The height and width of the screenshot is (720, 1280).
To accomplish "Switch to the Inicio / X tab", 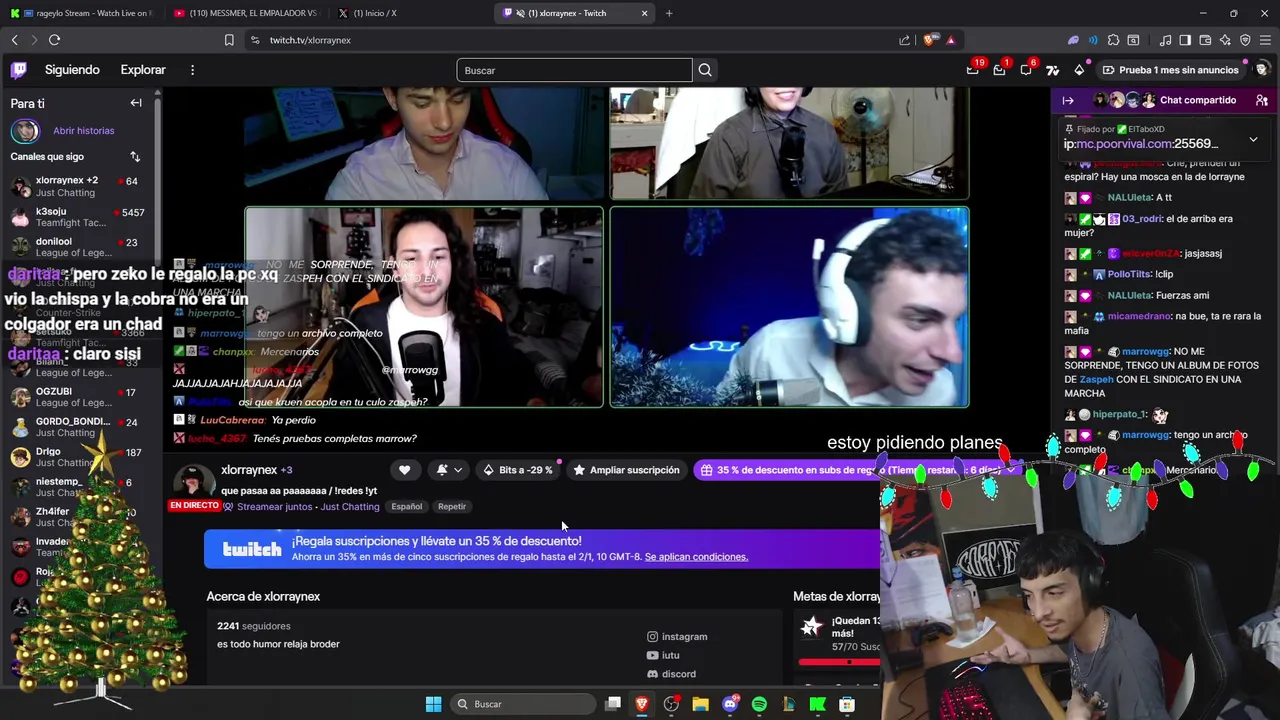I will click(410, 13).
